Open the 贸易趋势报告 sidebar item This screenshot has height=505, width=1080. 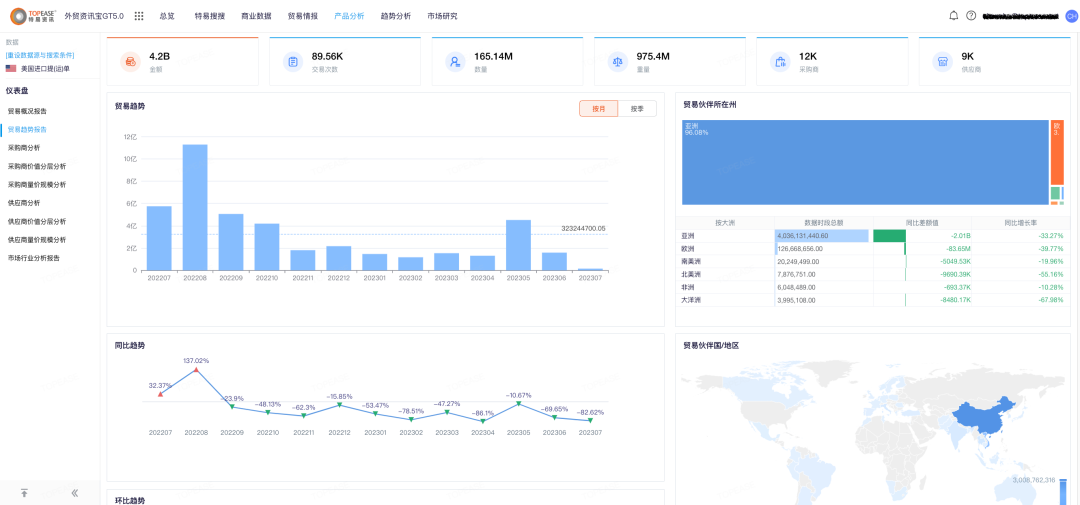click(x=28, y=130)
